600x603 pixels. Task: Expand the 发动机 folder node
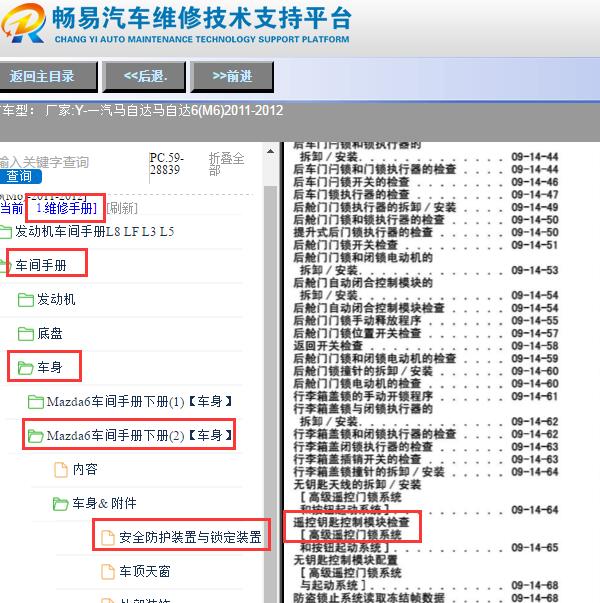coord(56,300)
